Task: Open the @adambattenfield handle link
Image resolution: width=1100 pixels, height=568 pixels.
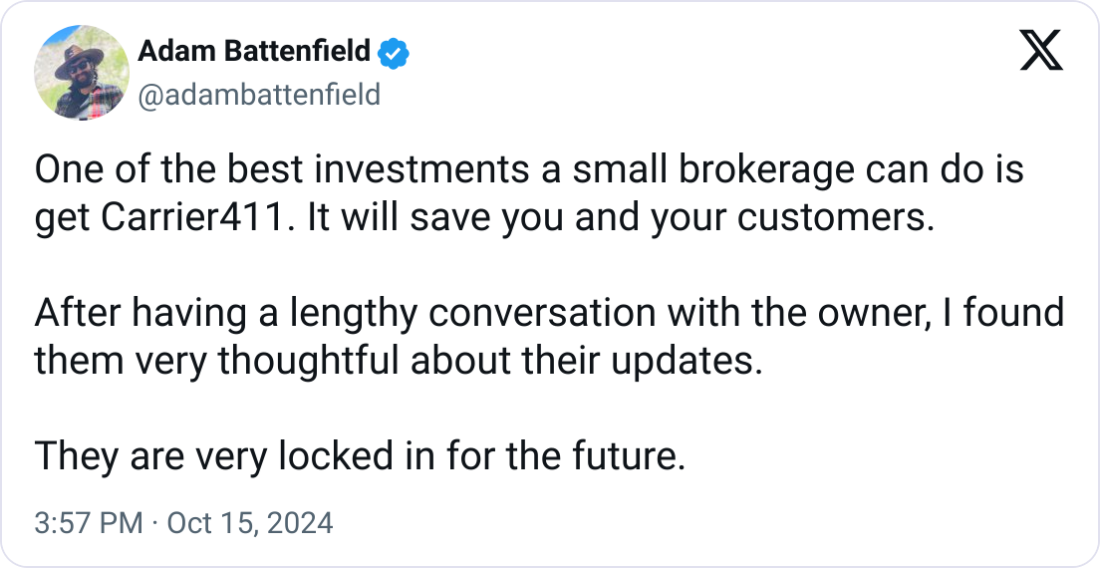Action: 258,94
